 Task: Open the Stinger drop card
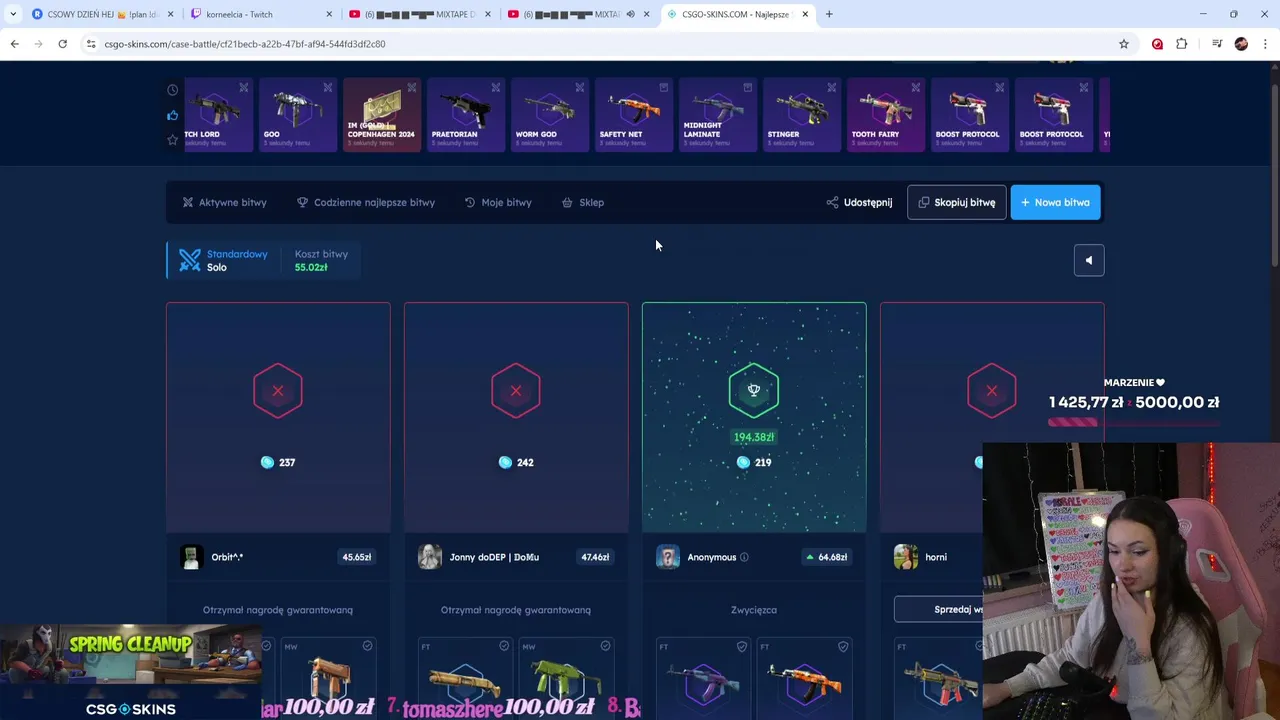802,115
